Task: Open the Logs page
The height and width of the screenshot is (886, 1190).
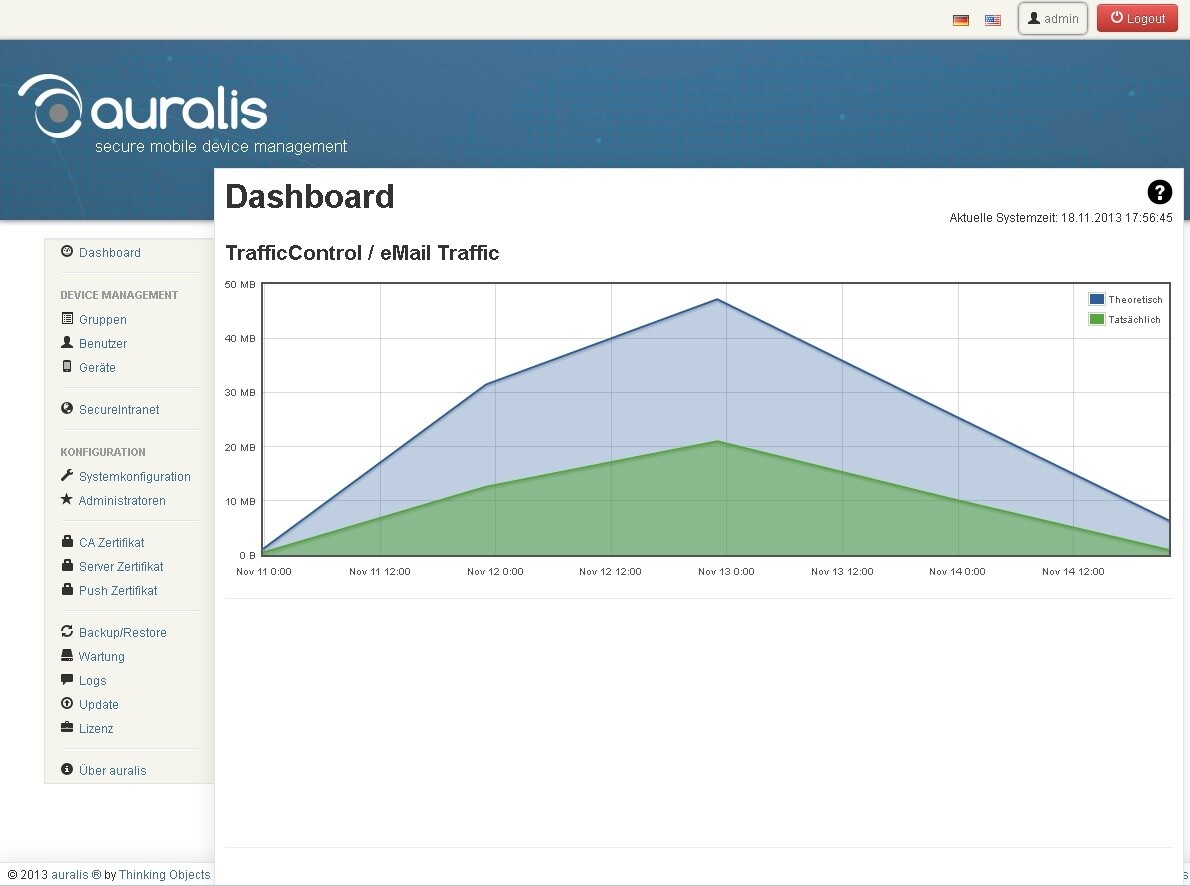Action: click(92, 681)
